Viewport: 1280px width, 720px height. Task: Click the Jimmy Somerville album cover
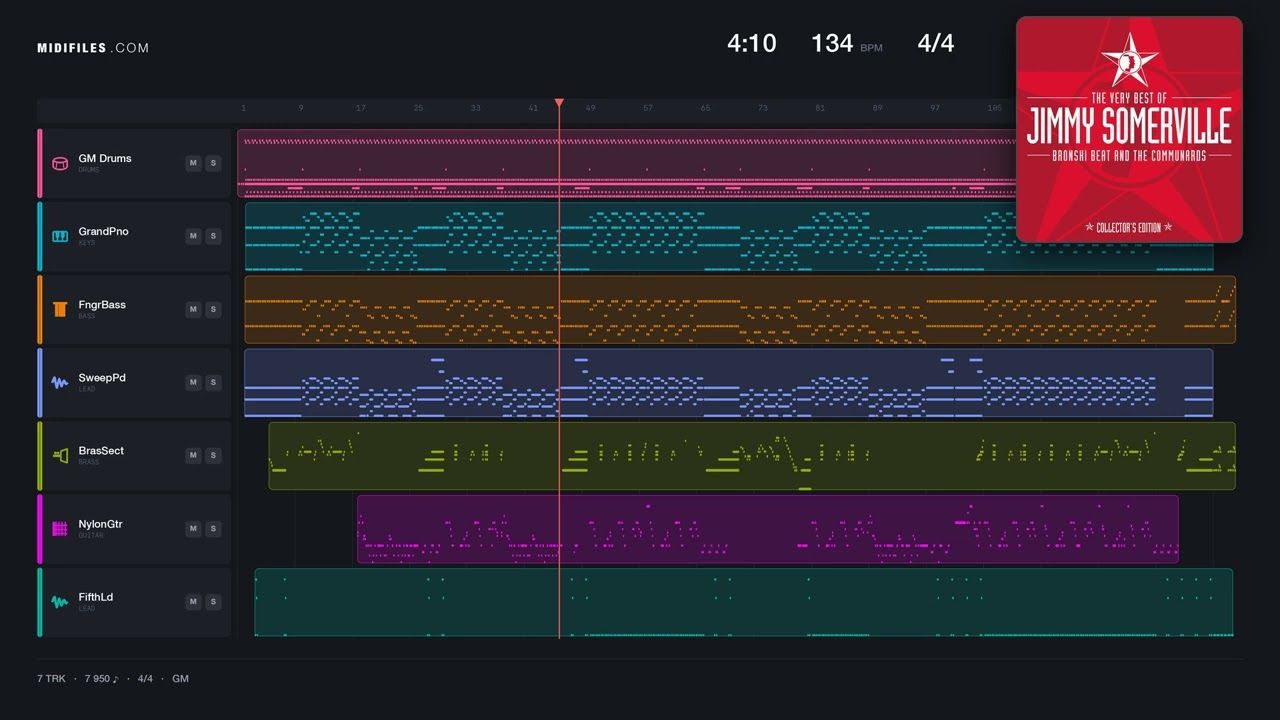tap(1129, 129)
